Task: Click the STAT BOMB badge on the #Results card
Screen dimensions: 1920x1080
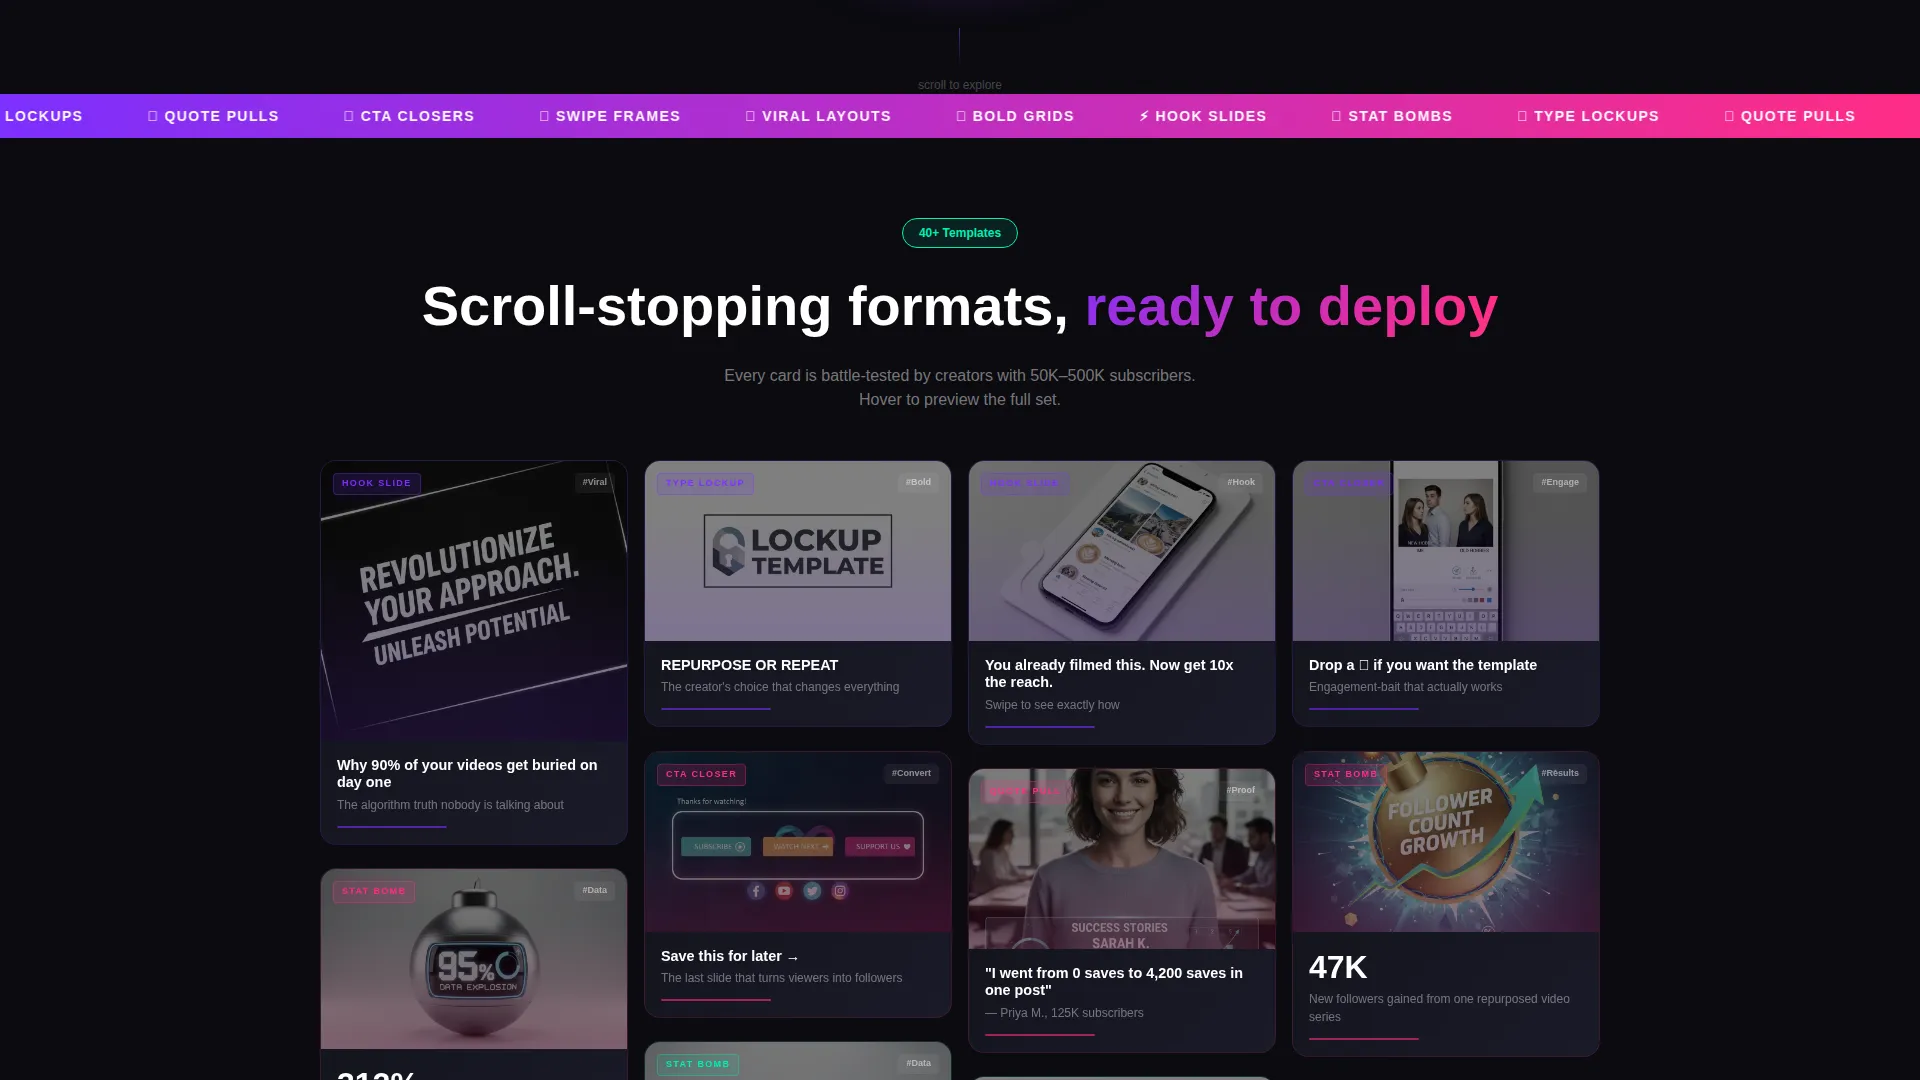Action: [1346, 774]
